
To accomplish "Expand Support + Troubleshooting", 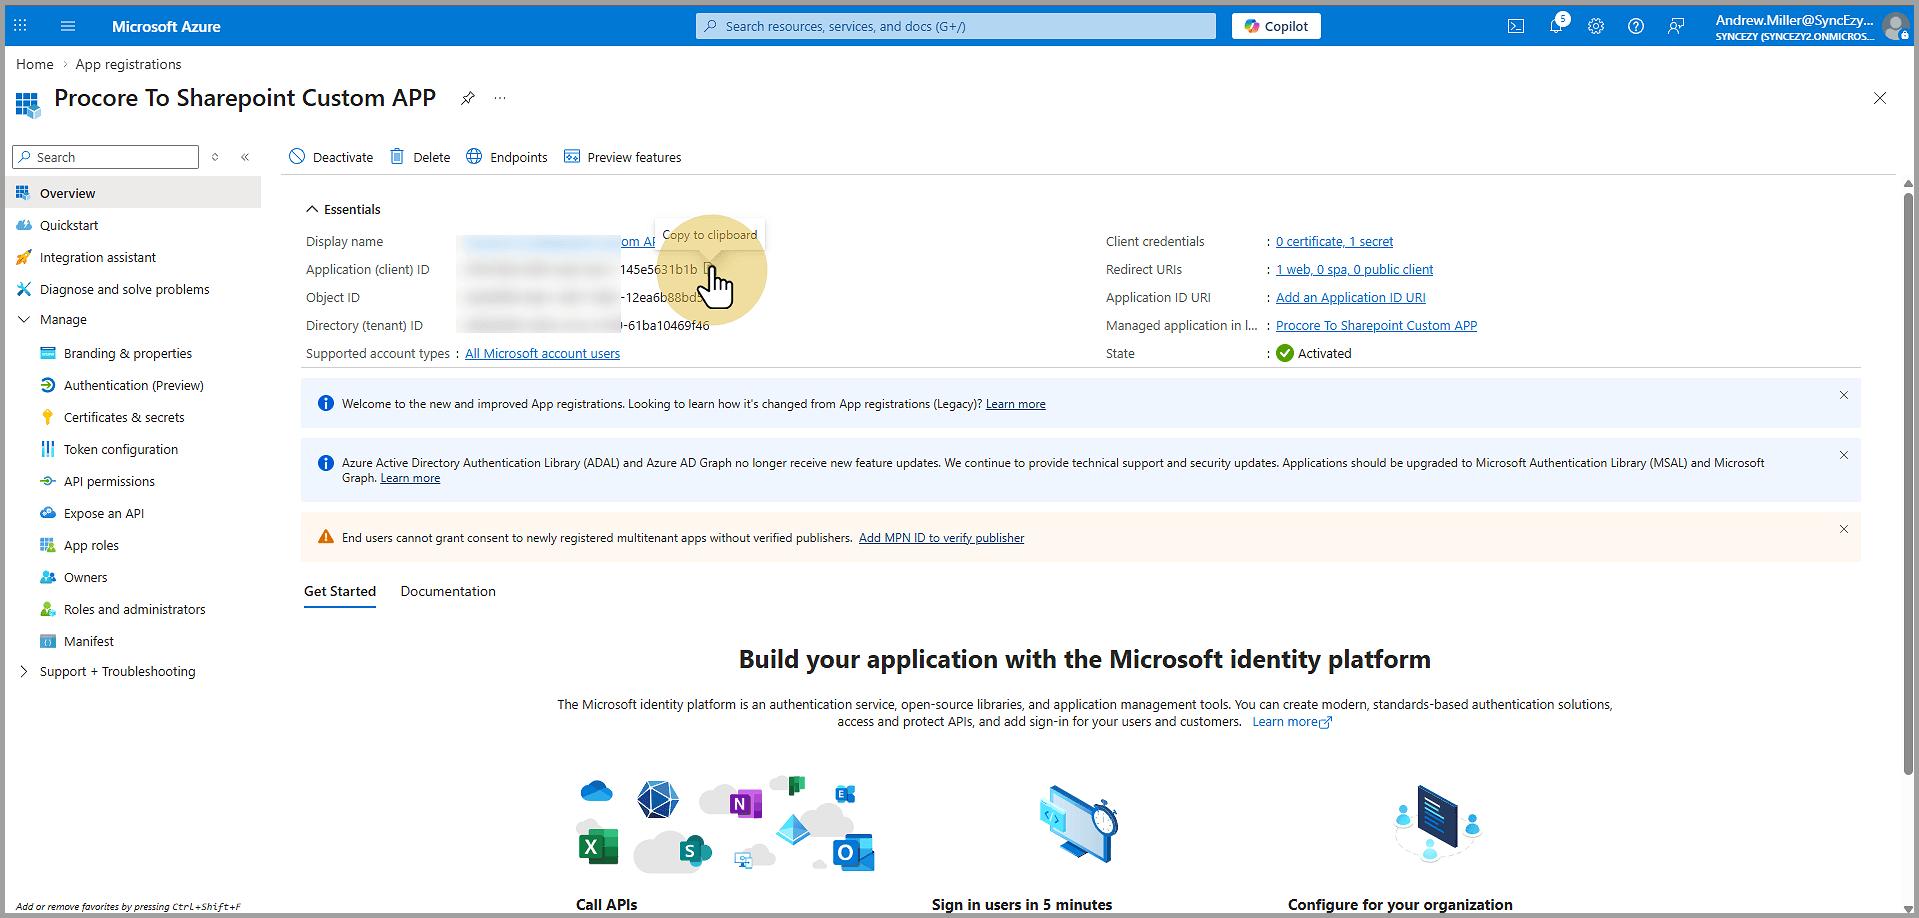I will point(117,671).
